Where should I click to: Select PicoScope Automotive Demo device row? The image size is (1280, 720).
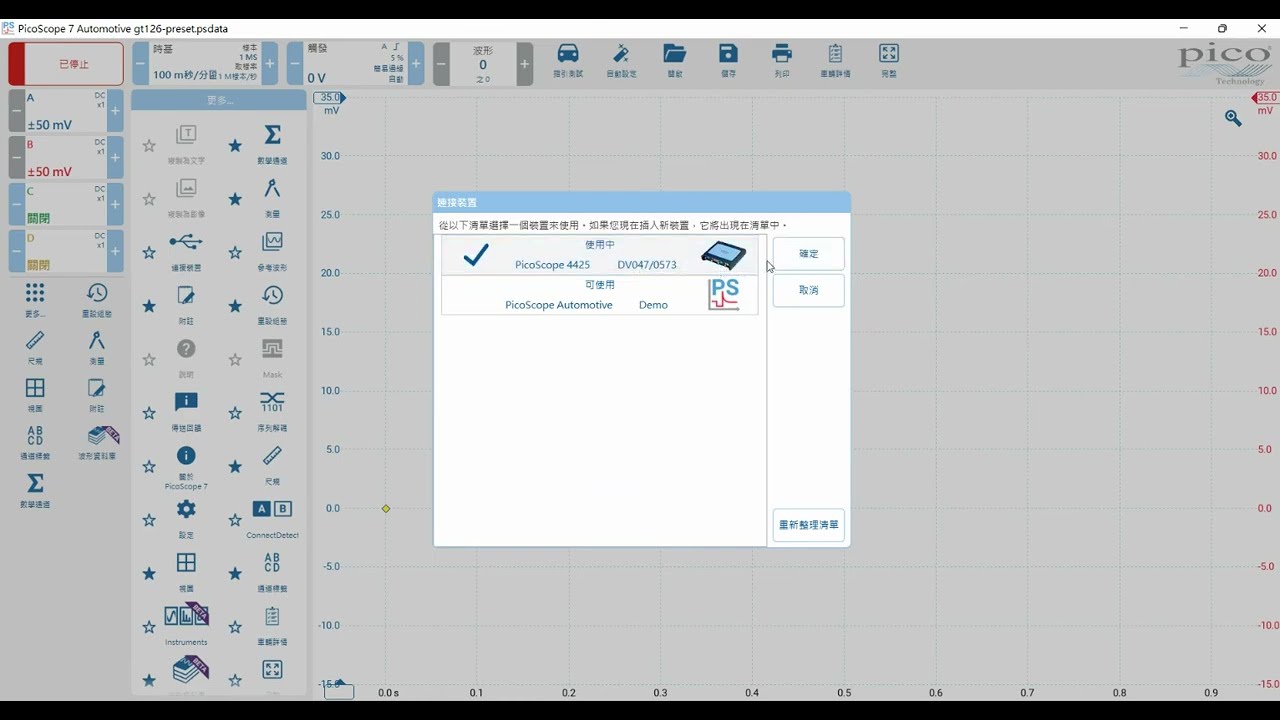coord(599,295)
